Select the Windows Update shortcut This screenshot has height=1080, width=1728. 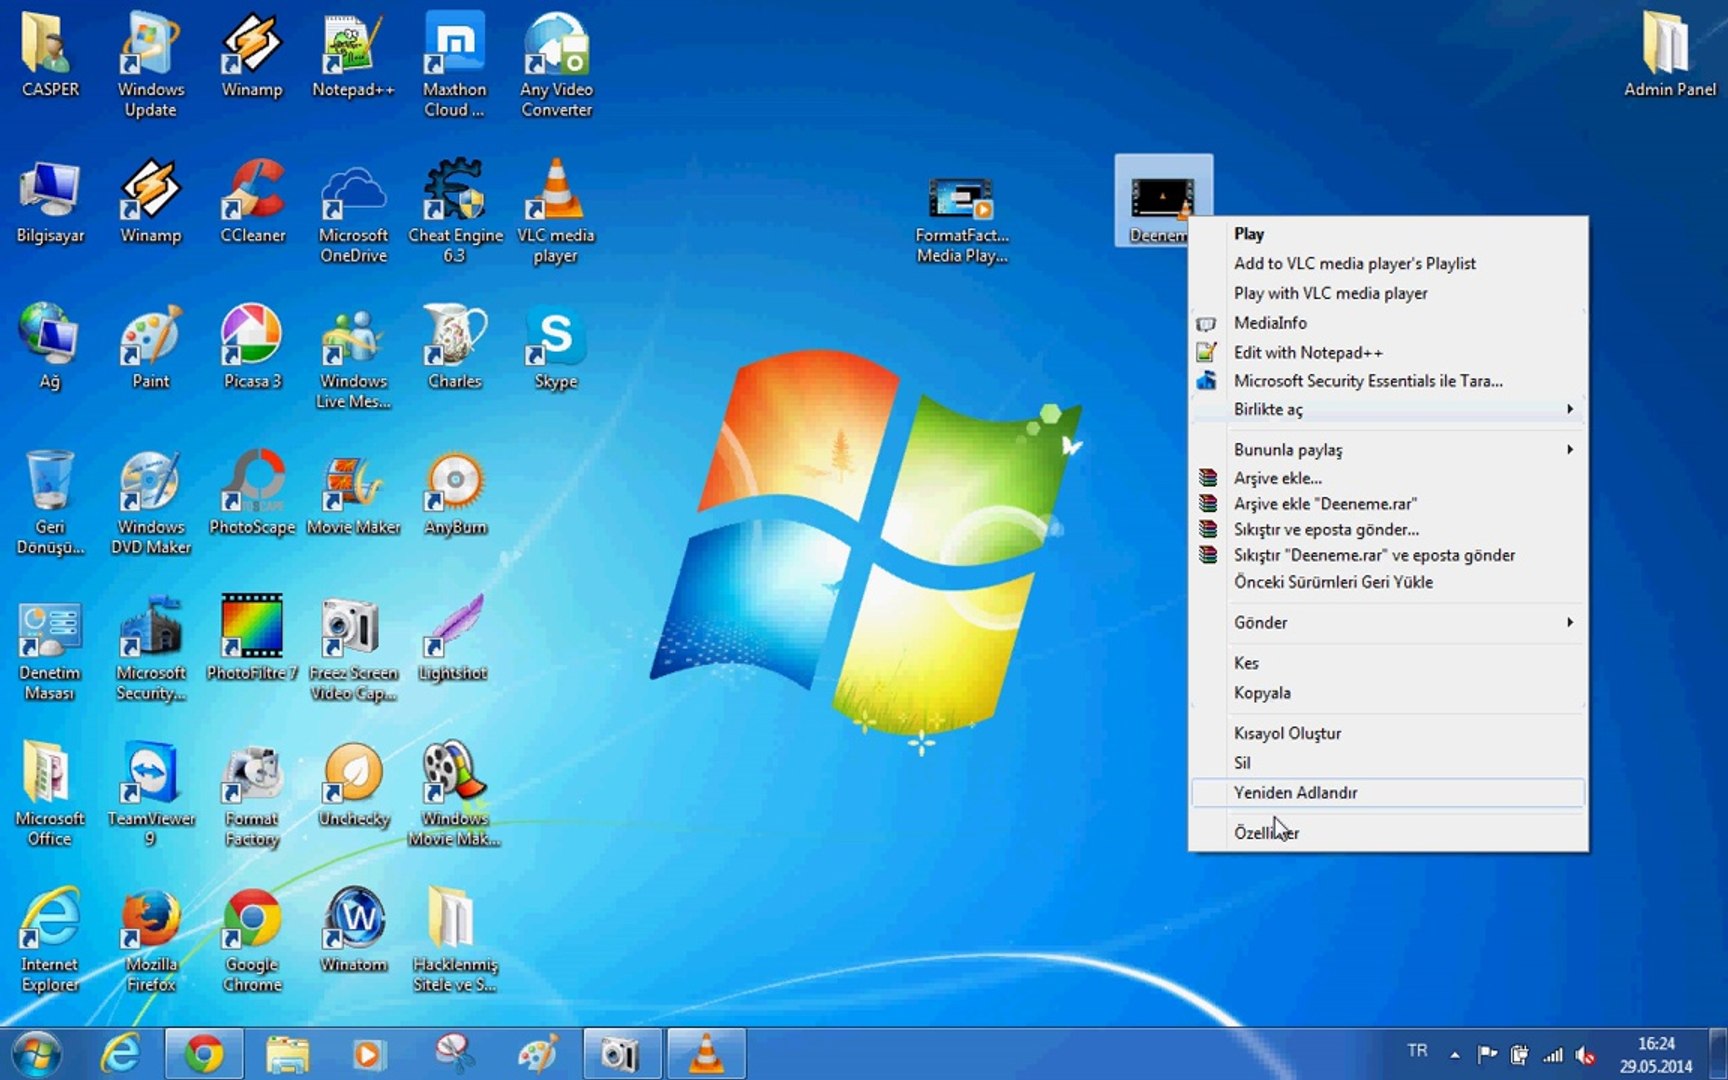pos(150,65)
